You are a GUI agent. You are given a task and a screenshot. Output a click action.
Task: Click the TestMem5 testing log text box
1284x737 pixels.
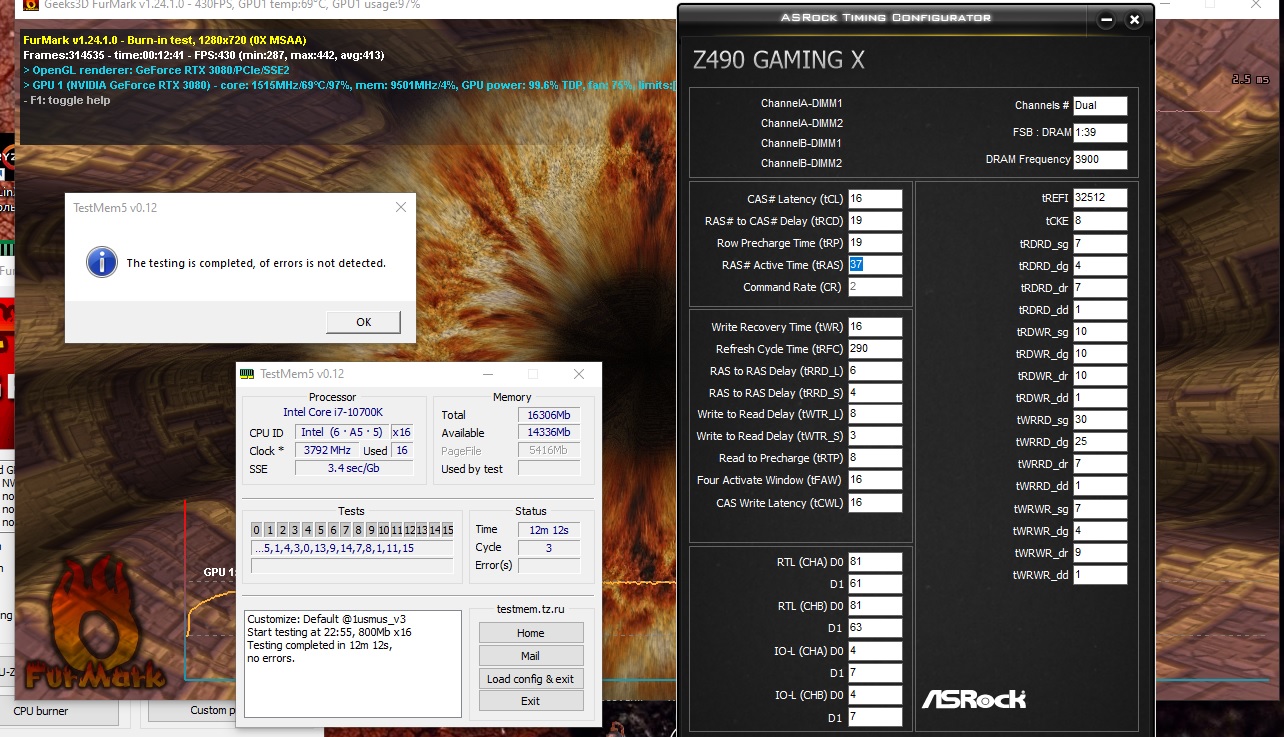point(353,664)
